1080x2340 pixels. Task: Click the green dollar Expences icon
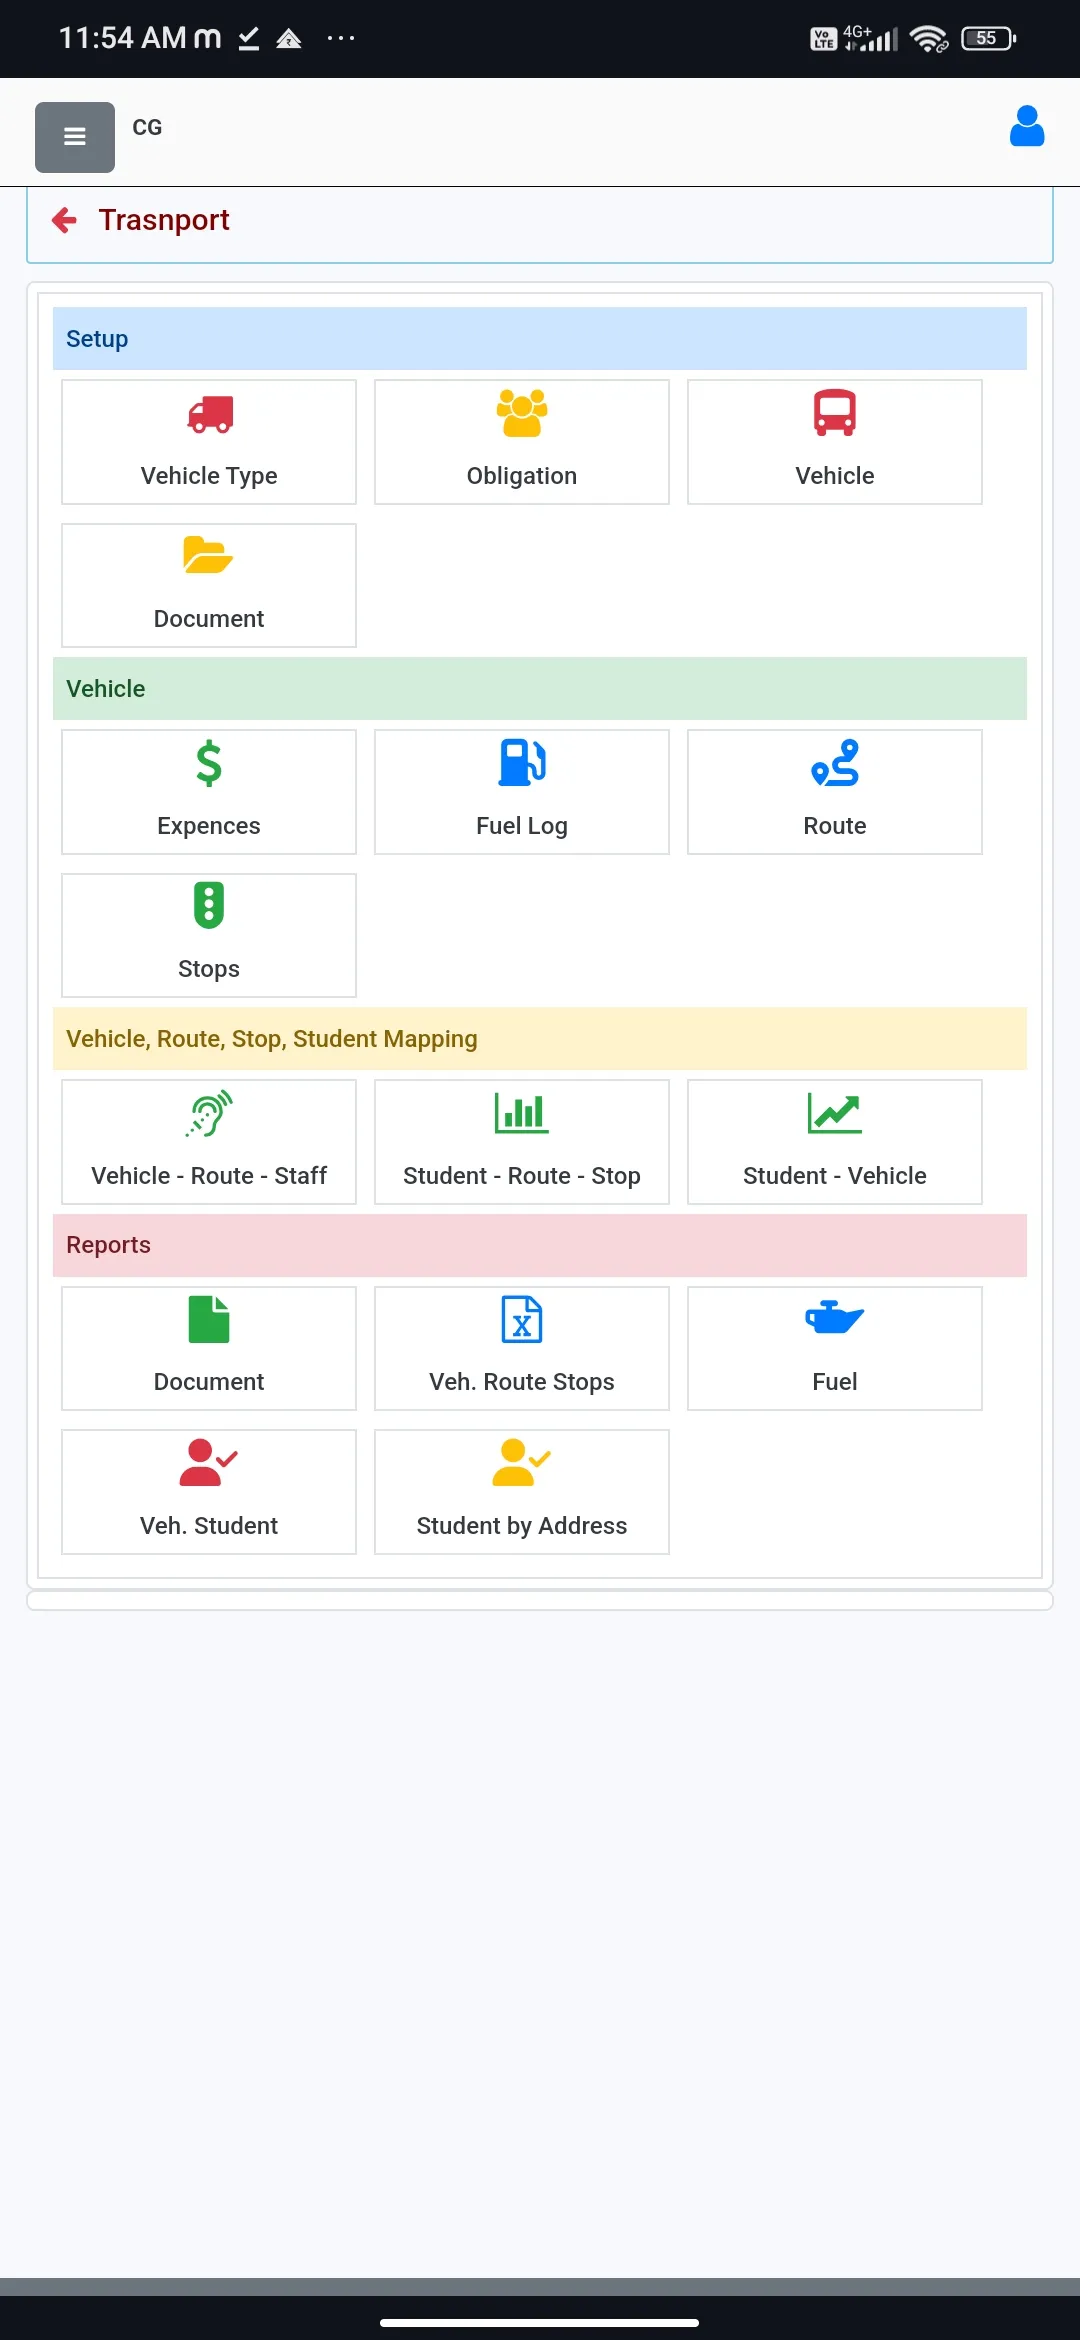point(209,764)
